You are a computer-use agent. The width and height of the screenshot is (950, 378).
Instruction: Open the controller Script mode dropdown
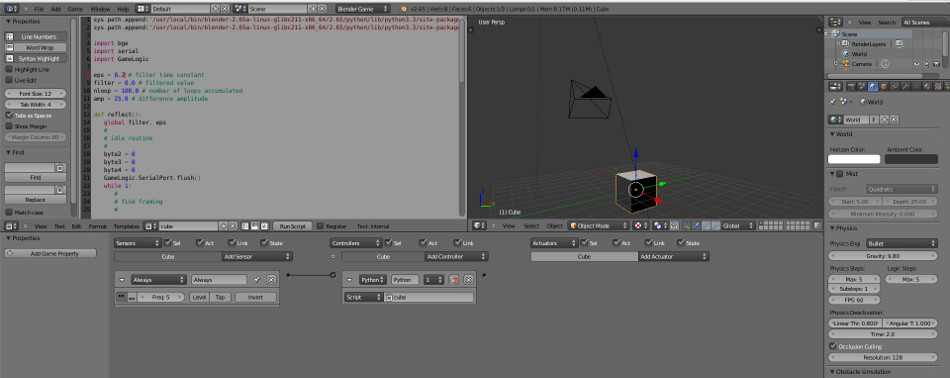[364, 297]
